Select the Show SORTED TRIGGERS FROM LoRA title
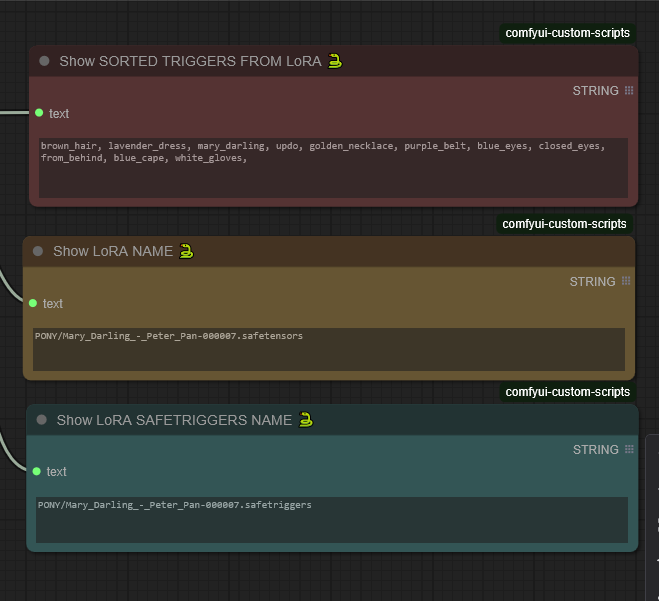The height and width of the screenshot is (601, 659). [190, 61]
